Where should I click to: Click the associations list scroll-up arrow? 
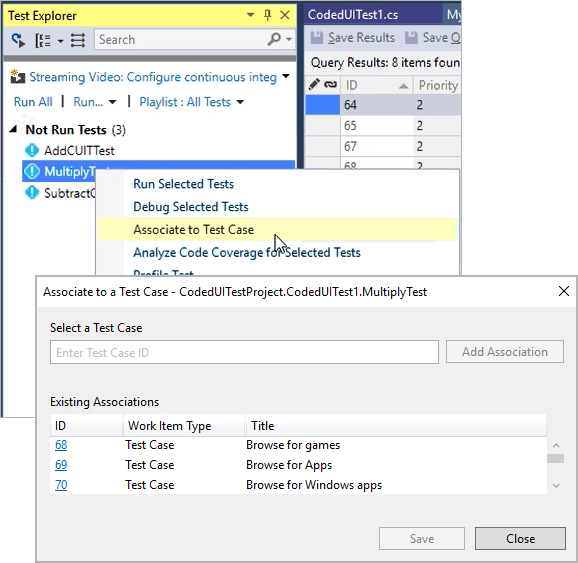(556, 446)
